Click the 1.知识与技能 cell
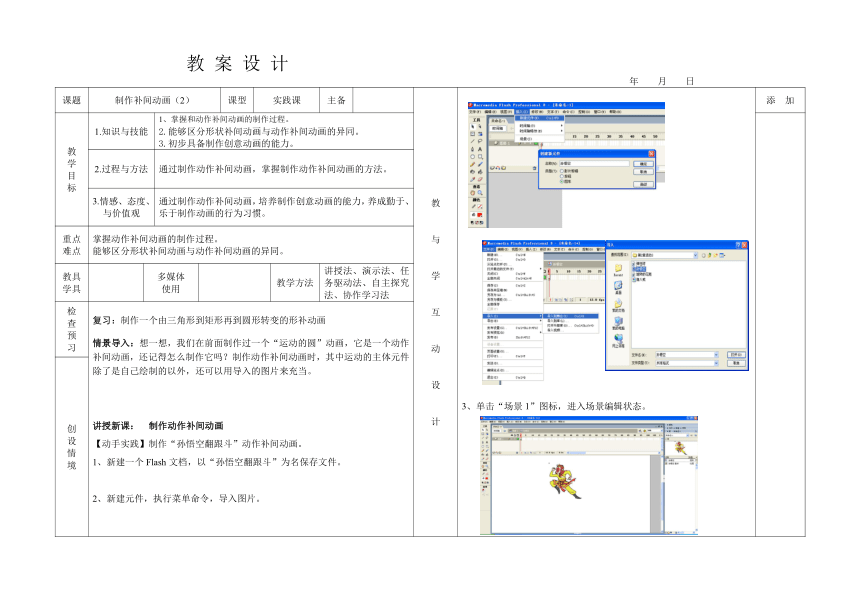The image size is (860, 589). (x=121, y=131)
